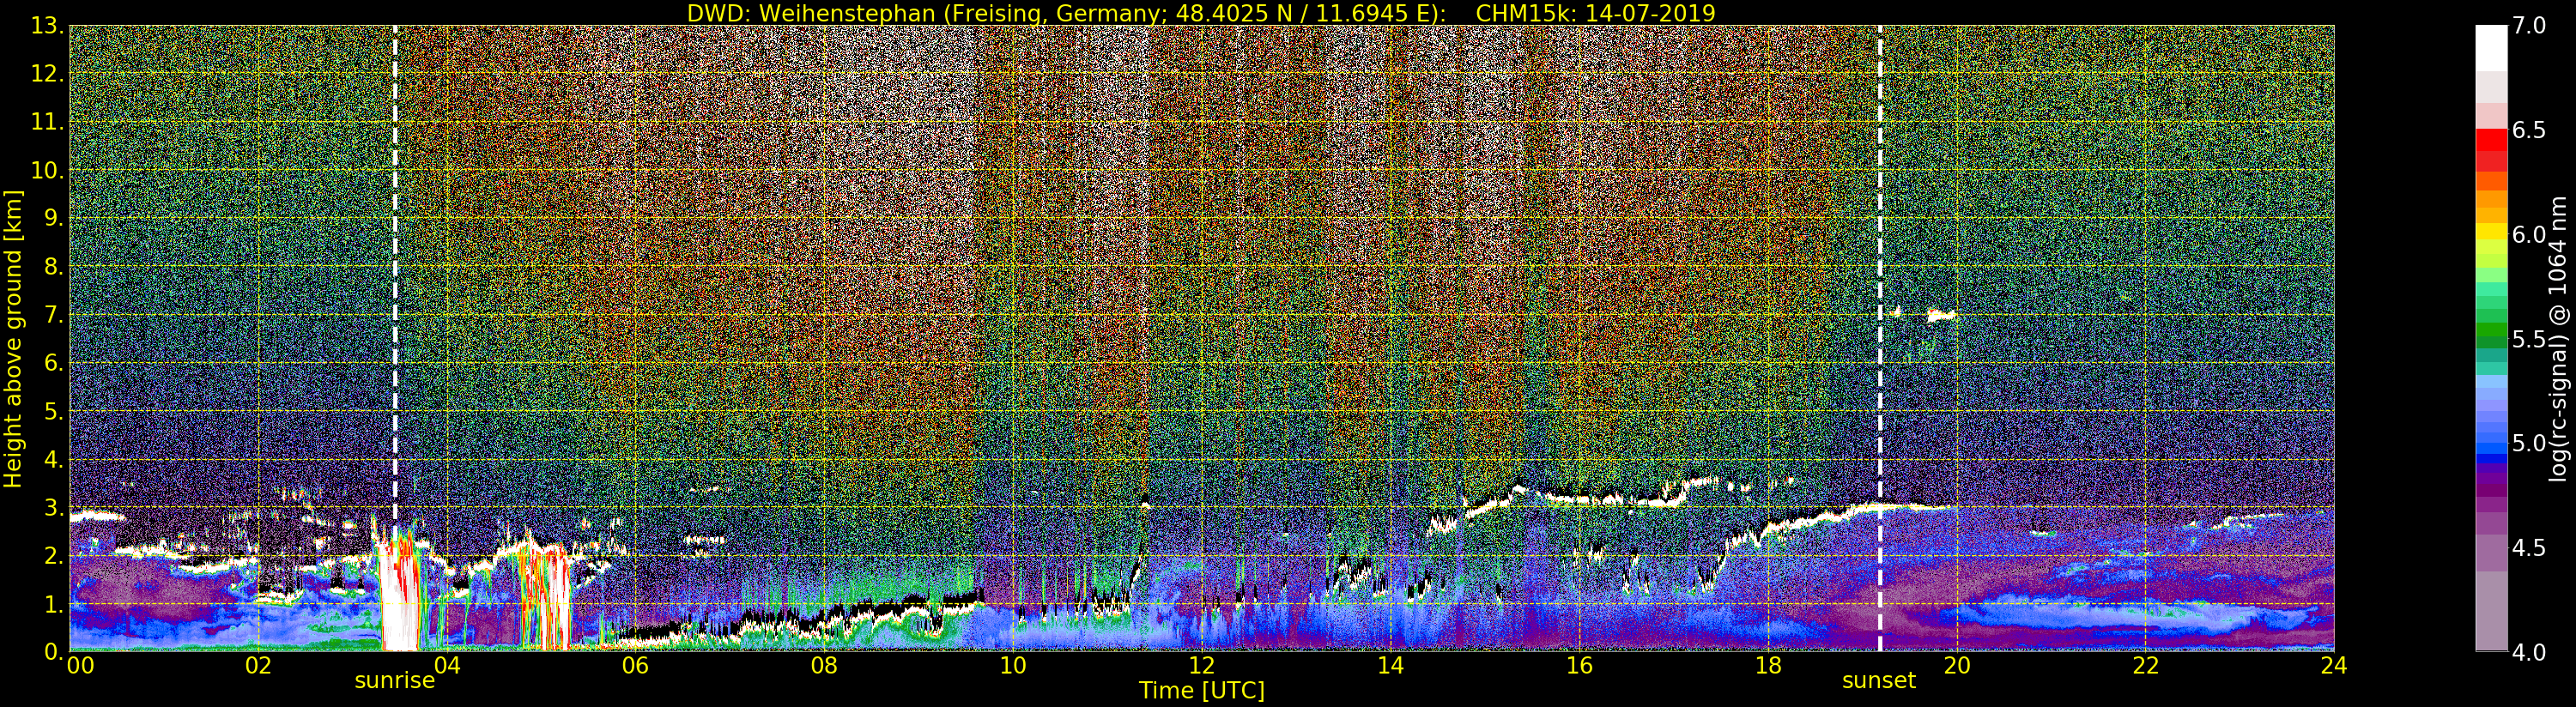This screenshot has width=2576, height=707.
Task: Click the "Time [UTC]" axis label
Action: tap(1202, 691)
